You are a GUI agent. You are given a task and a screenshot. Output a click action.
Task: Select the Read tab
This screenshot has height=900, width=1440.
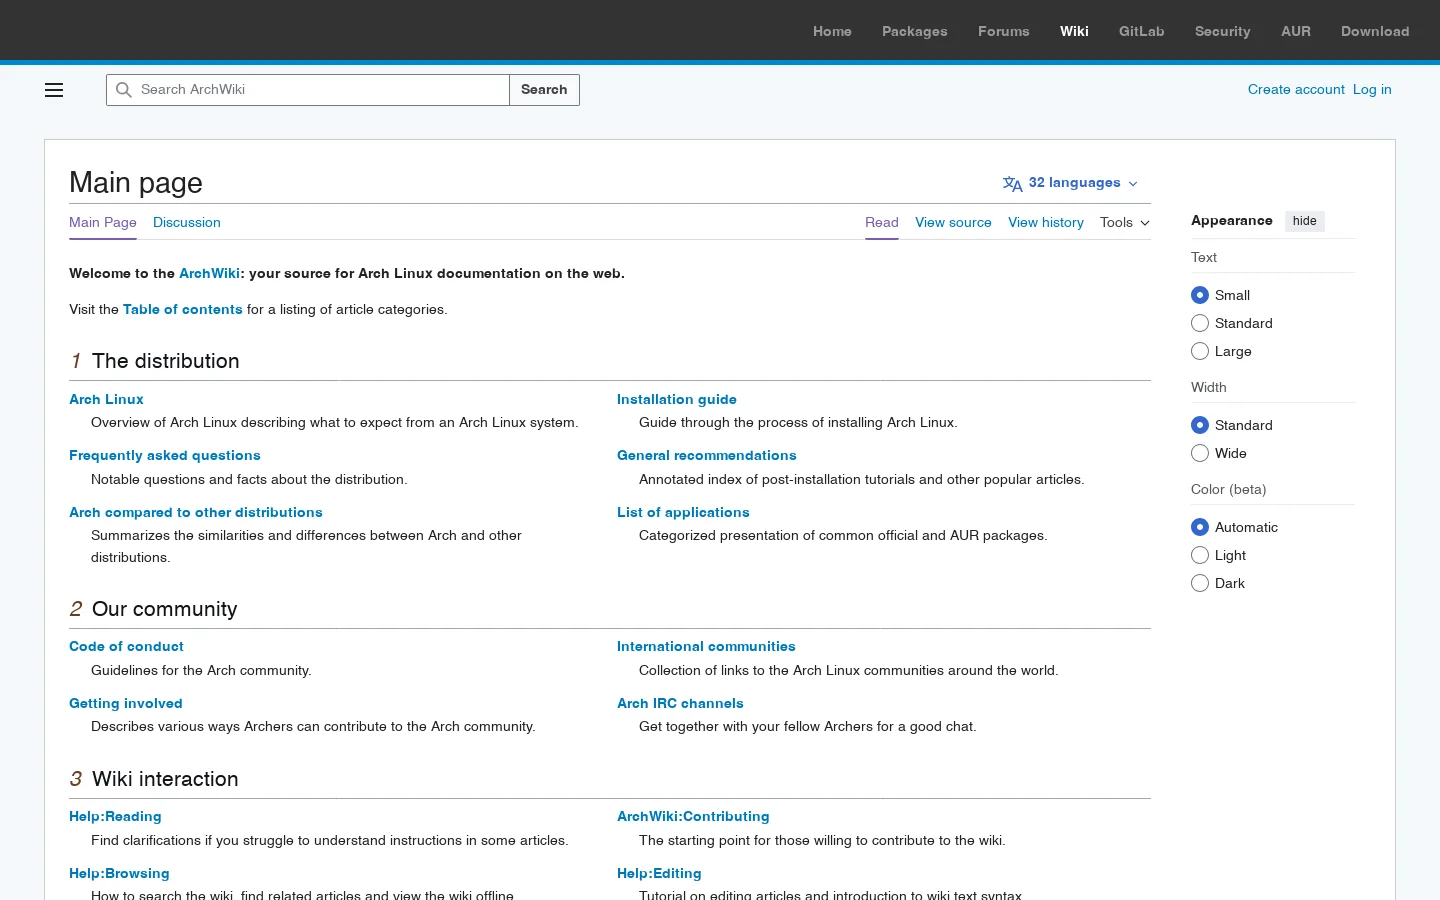click(x=882, y=223)
